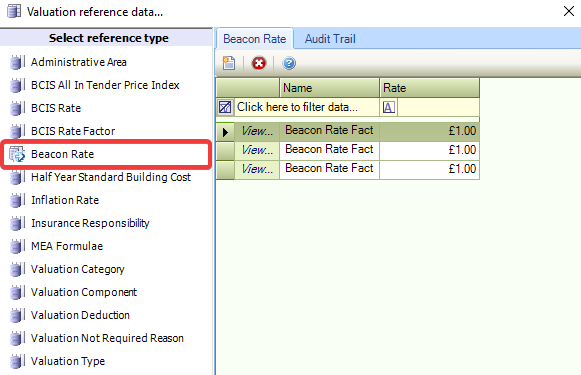Sort by the Name column header
This screenshot has width=581, height=375.
329,88
